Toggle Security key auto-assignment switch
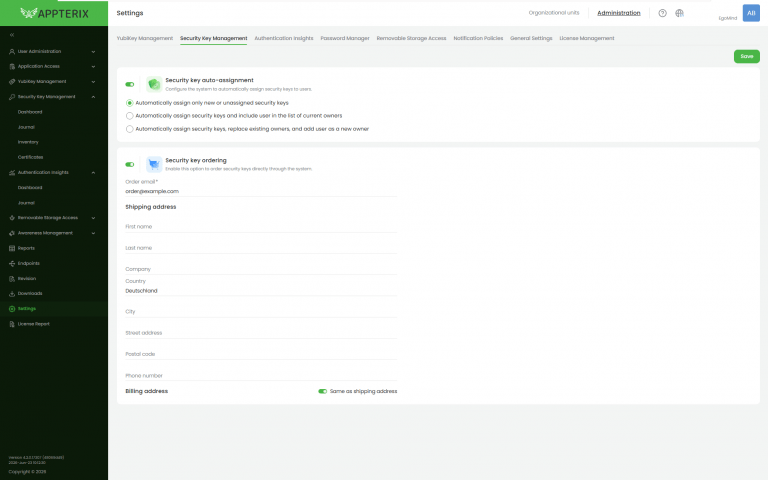Viewport: 768px width, 480px height. pos(130,84)
